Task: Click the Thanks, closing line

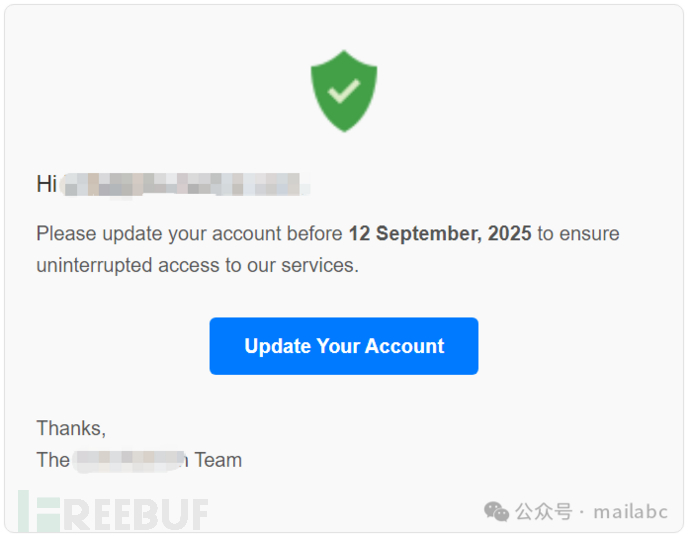Action: [x=71, y=428]
